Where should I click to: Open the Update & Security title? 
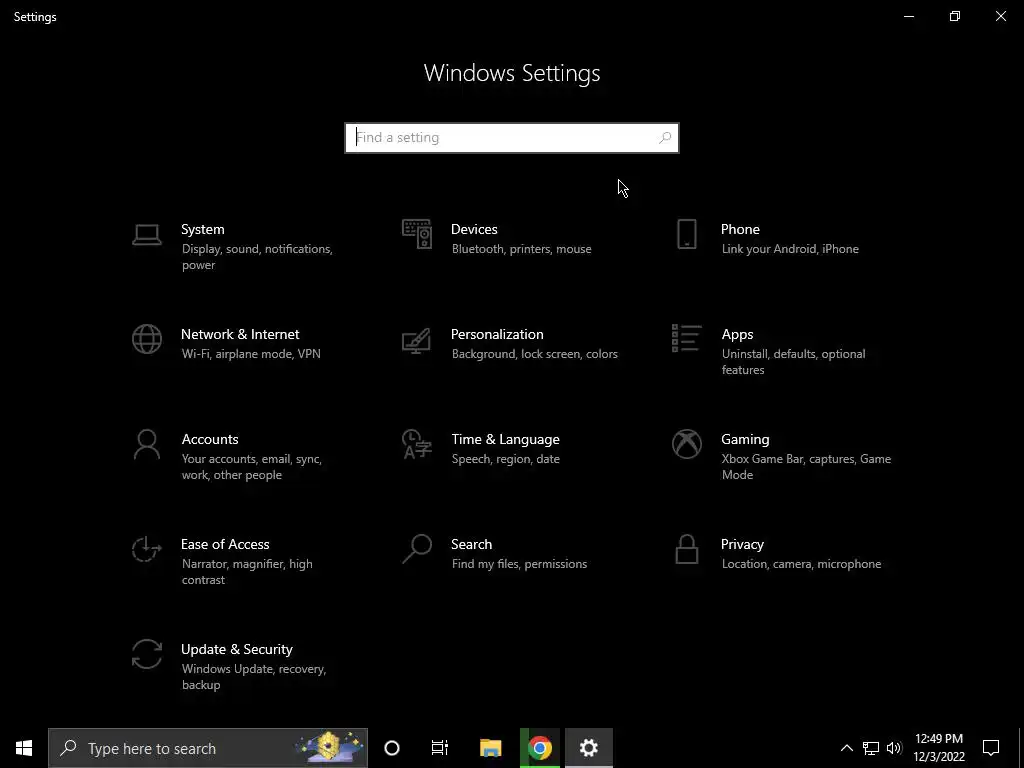click(x=236, y=650)
